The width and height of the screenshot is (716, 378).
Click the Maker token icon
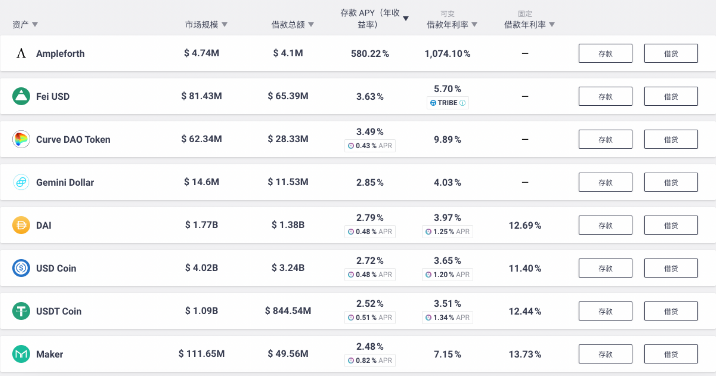point(21,354)
